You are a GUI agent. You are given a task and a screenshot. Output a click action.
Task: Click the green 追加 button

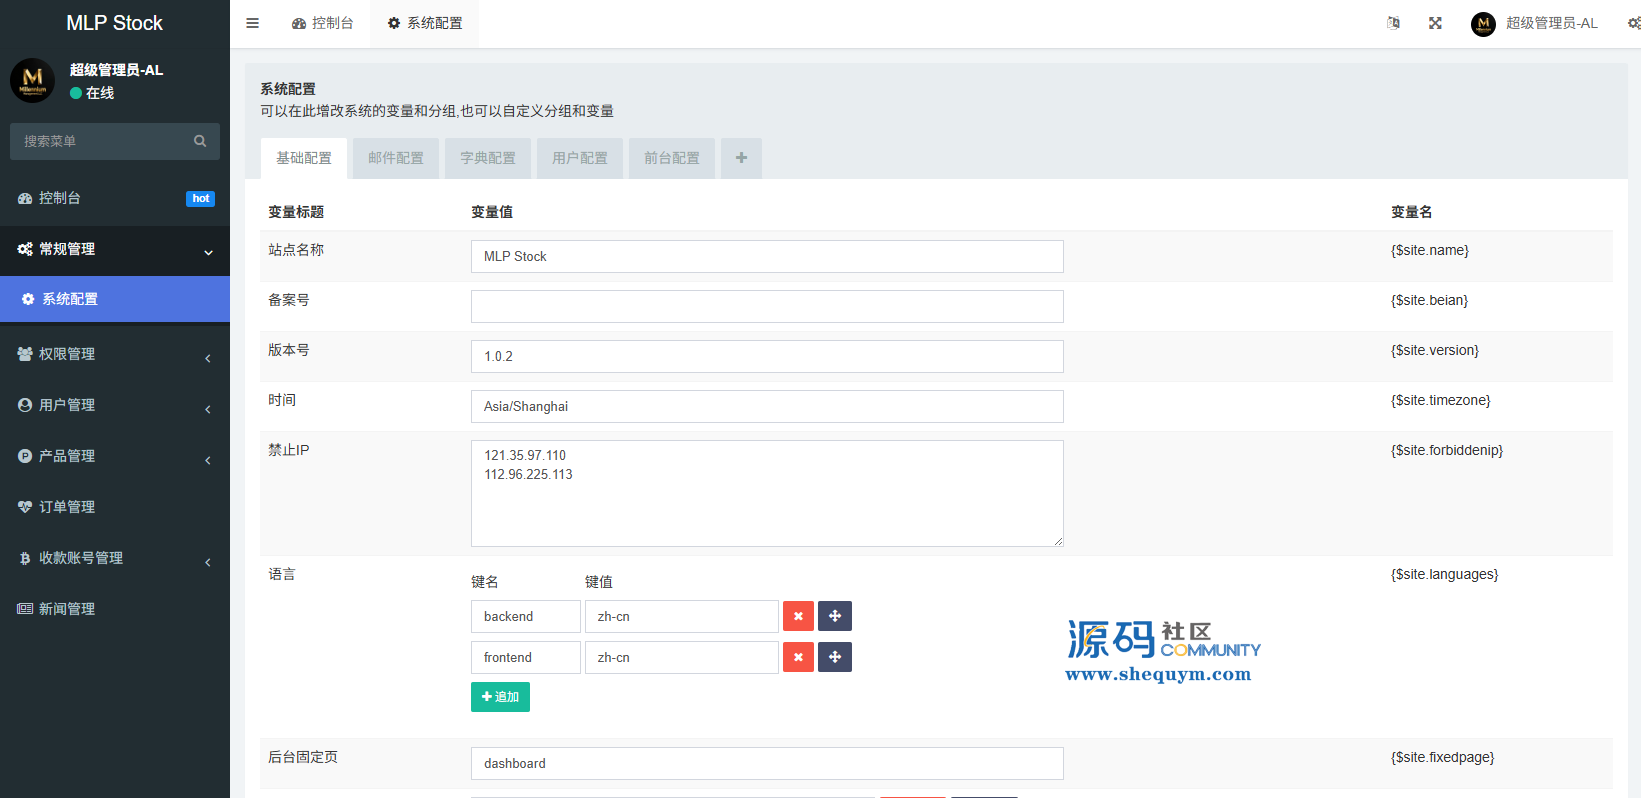click(500, 697)
